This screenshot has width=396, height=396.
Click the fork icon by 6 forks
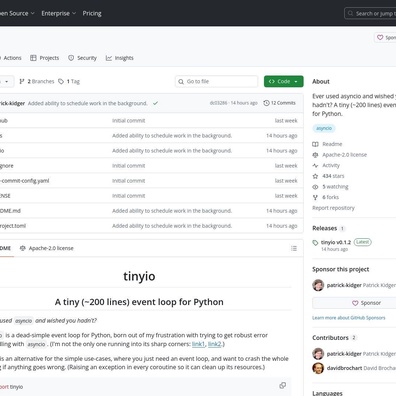coord(315,197)
